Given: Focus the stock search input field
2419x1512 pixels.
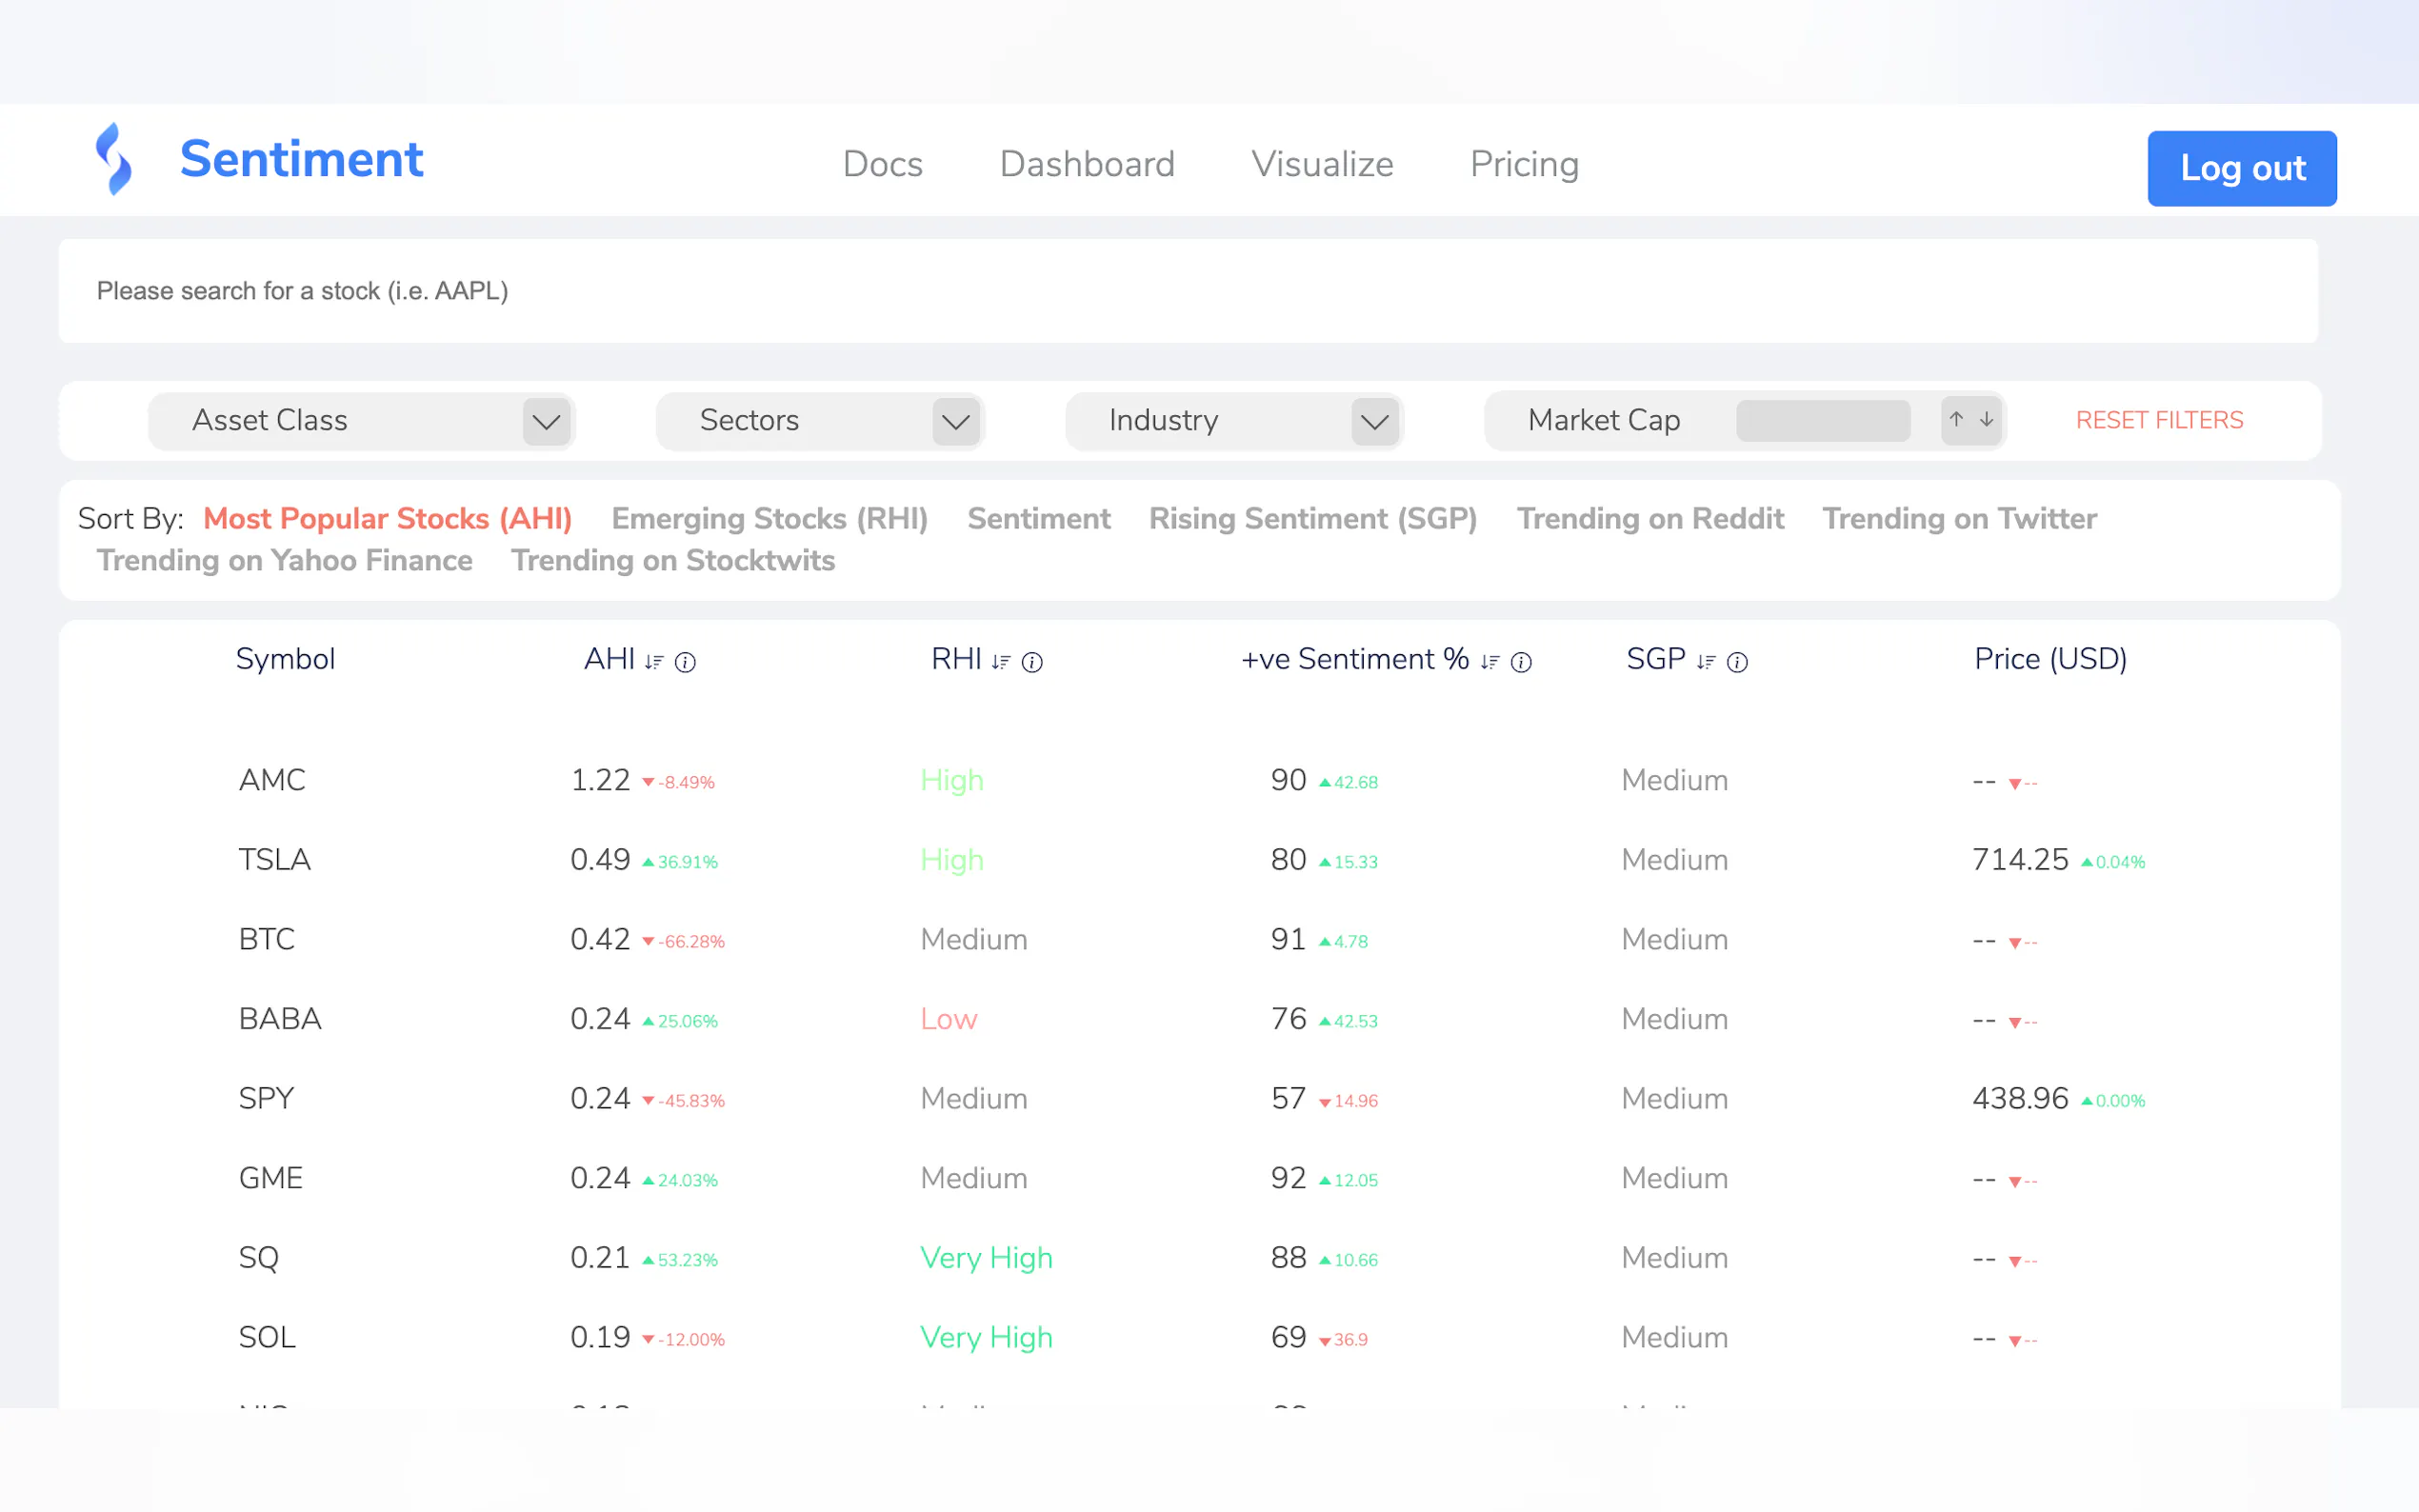Looking at the screenshot, I should 1188,291.
